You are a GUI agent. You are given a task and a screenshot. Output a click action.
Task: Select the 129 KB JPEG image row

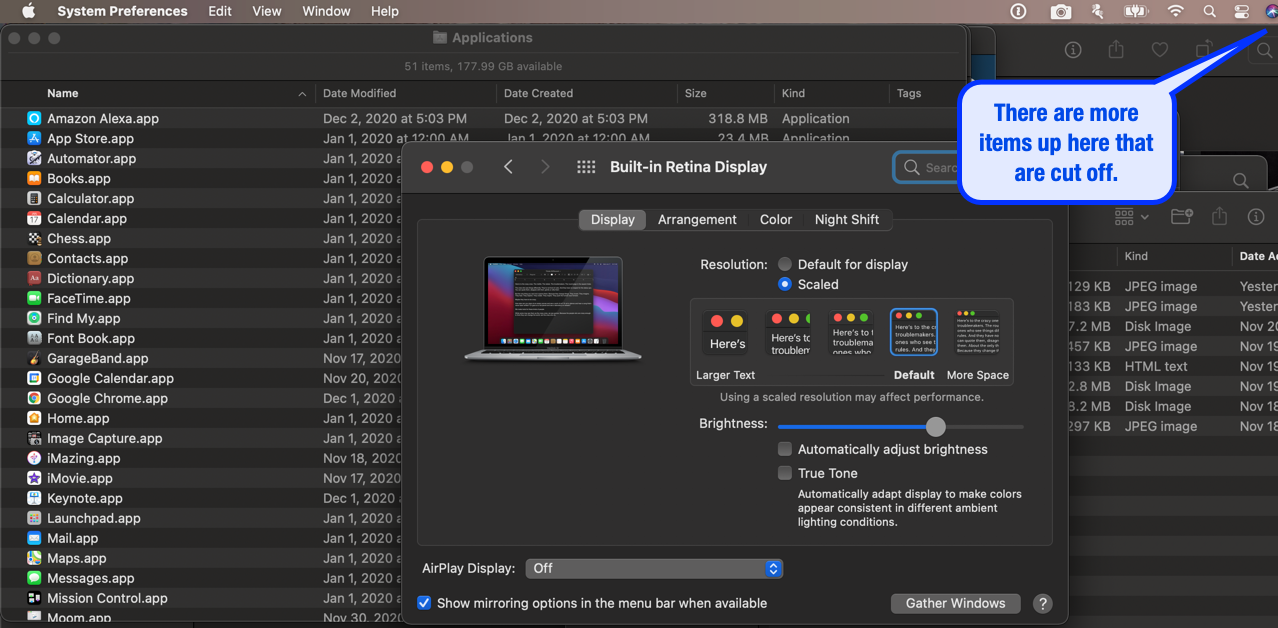[x=1173, y=286]
